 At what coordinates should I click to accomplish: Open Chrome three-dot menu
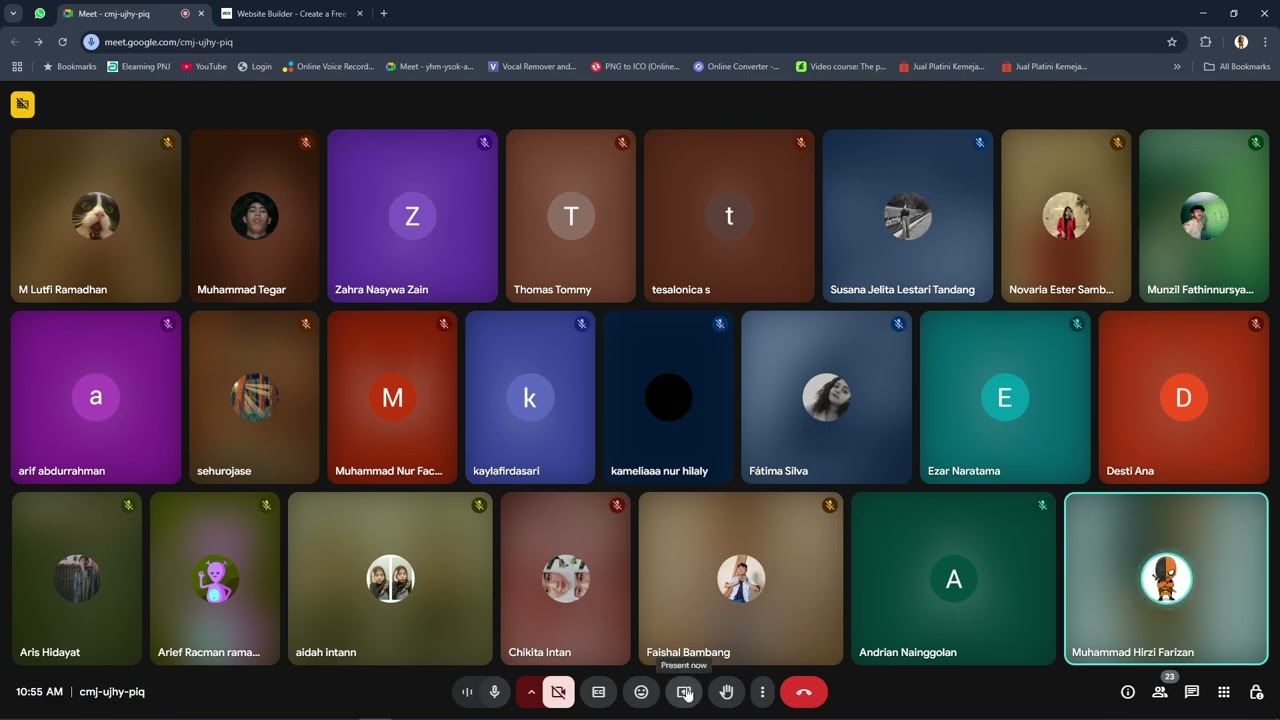tap(1266, 42)
